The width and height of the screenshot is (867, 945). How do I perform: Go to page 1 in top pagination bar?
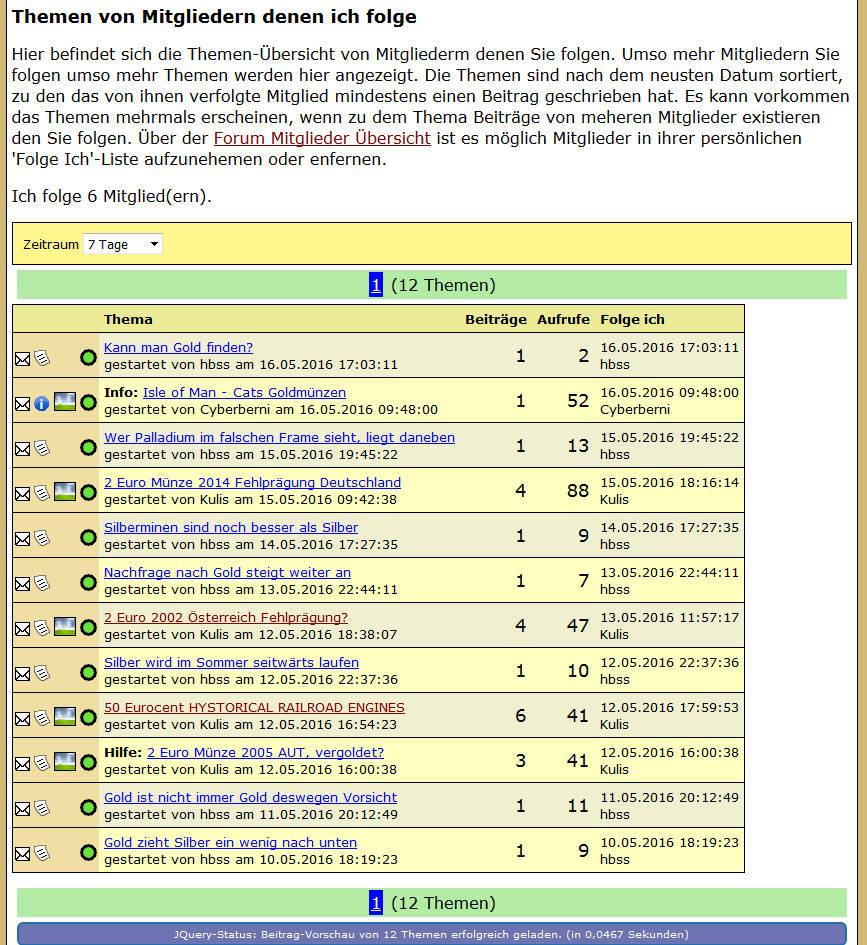click(x=376, y=285)
